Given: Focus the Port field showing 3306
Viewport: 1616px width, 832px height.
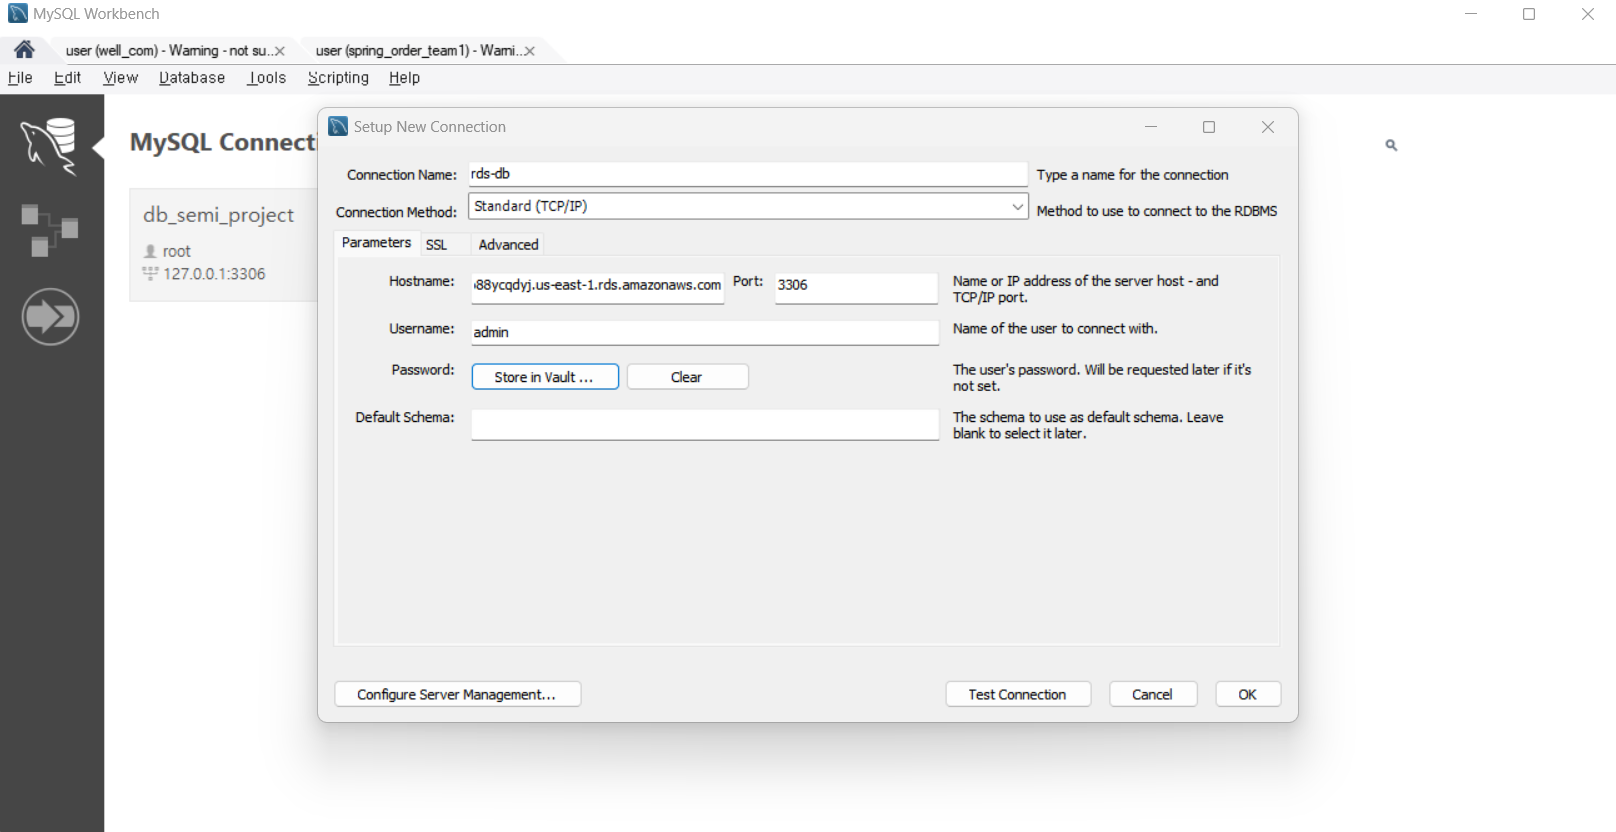Looking at the screenshot, I should 856,286.
